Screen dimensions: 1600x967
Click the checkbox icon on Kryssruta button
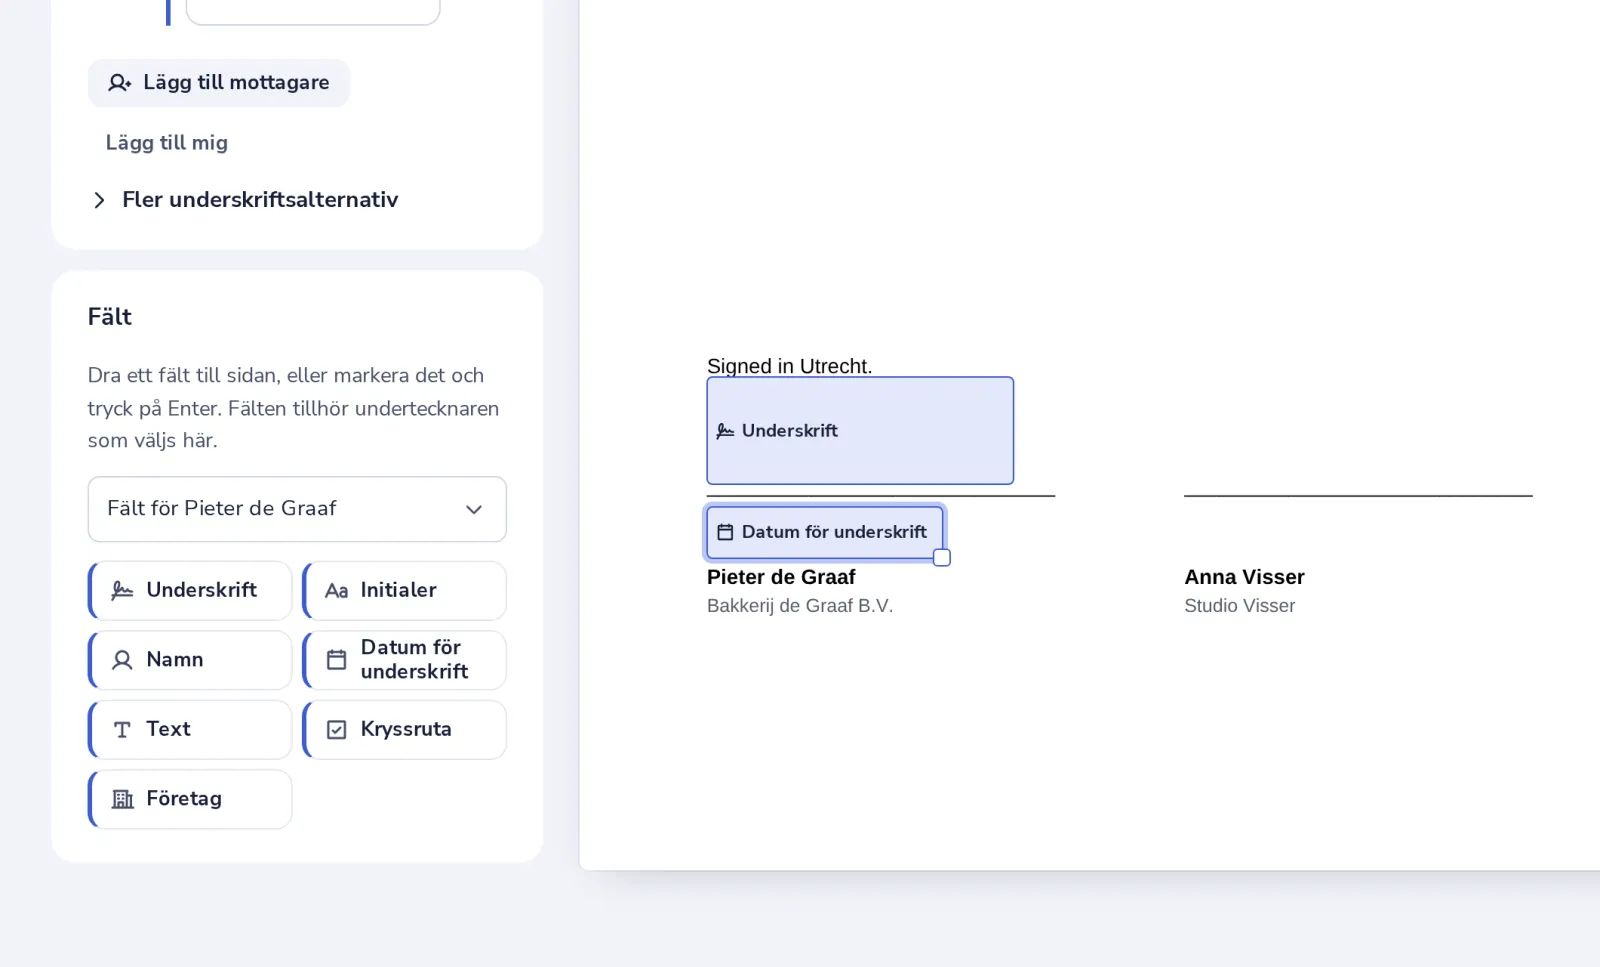(x=337, y=730)
